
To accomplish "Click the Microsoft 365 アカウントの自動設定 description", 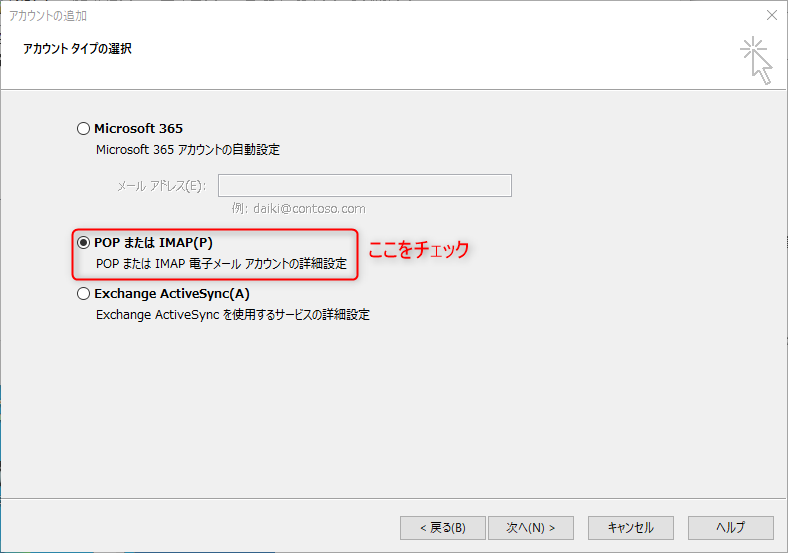I will pos(188,150).
